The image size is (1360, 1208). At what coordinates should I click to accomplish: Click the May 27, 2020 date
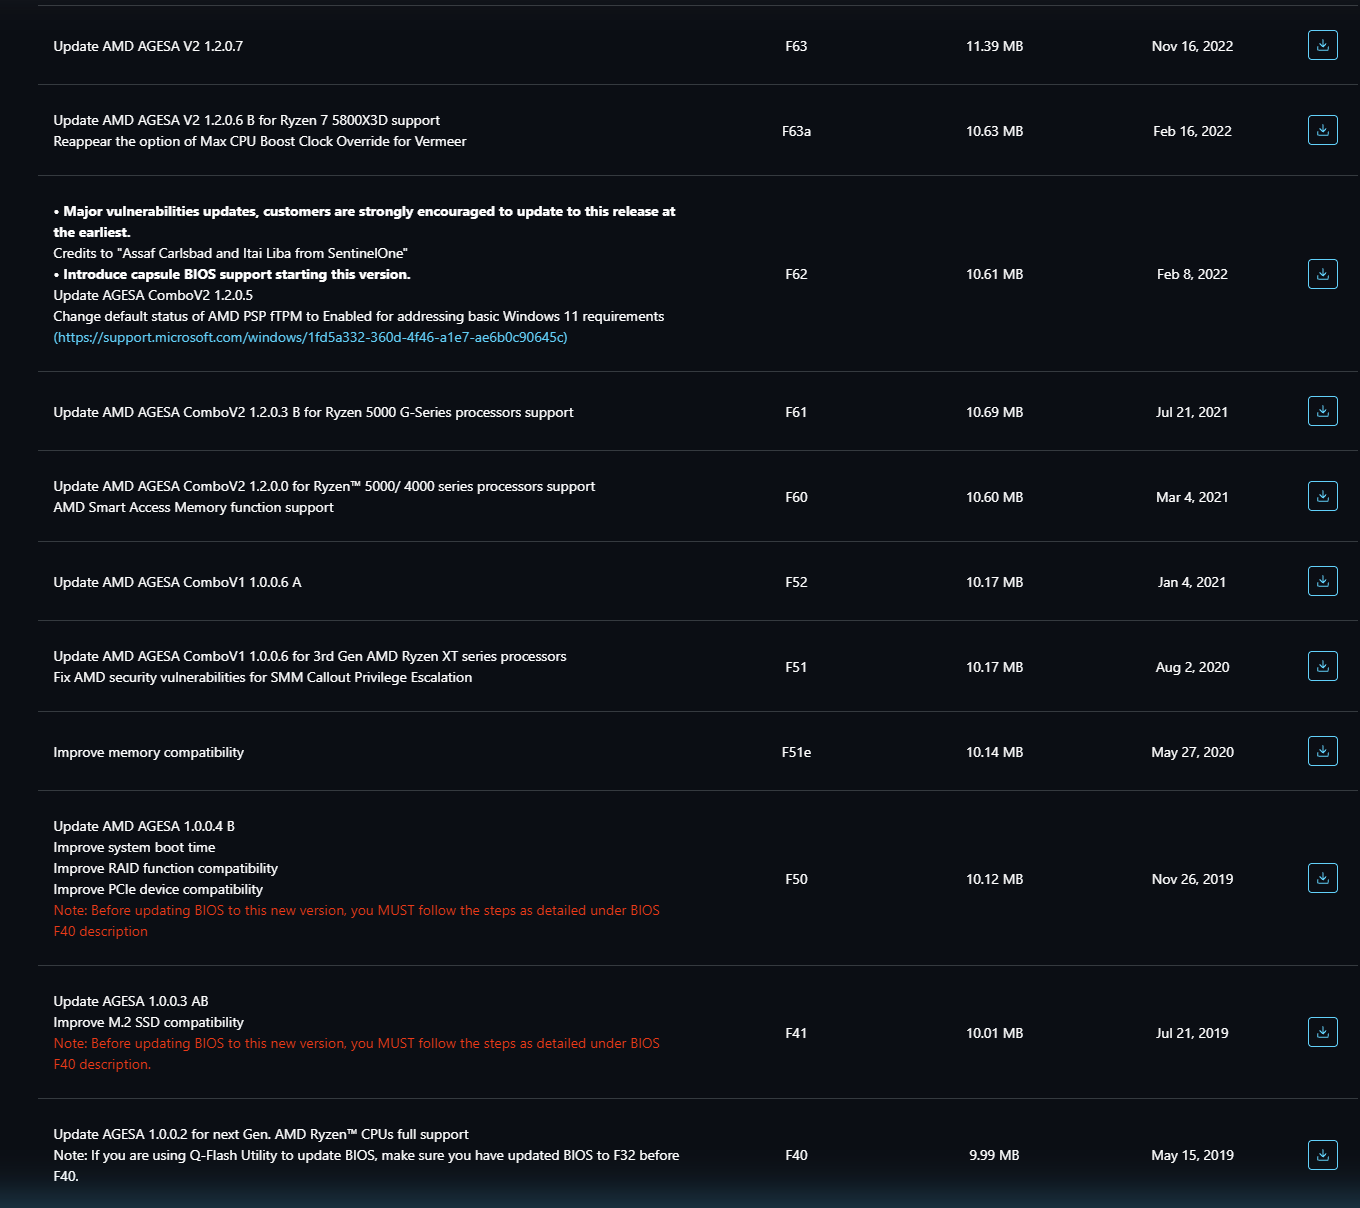click(x=1192, y=752)
